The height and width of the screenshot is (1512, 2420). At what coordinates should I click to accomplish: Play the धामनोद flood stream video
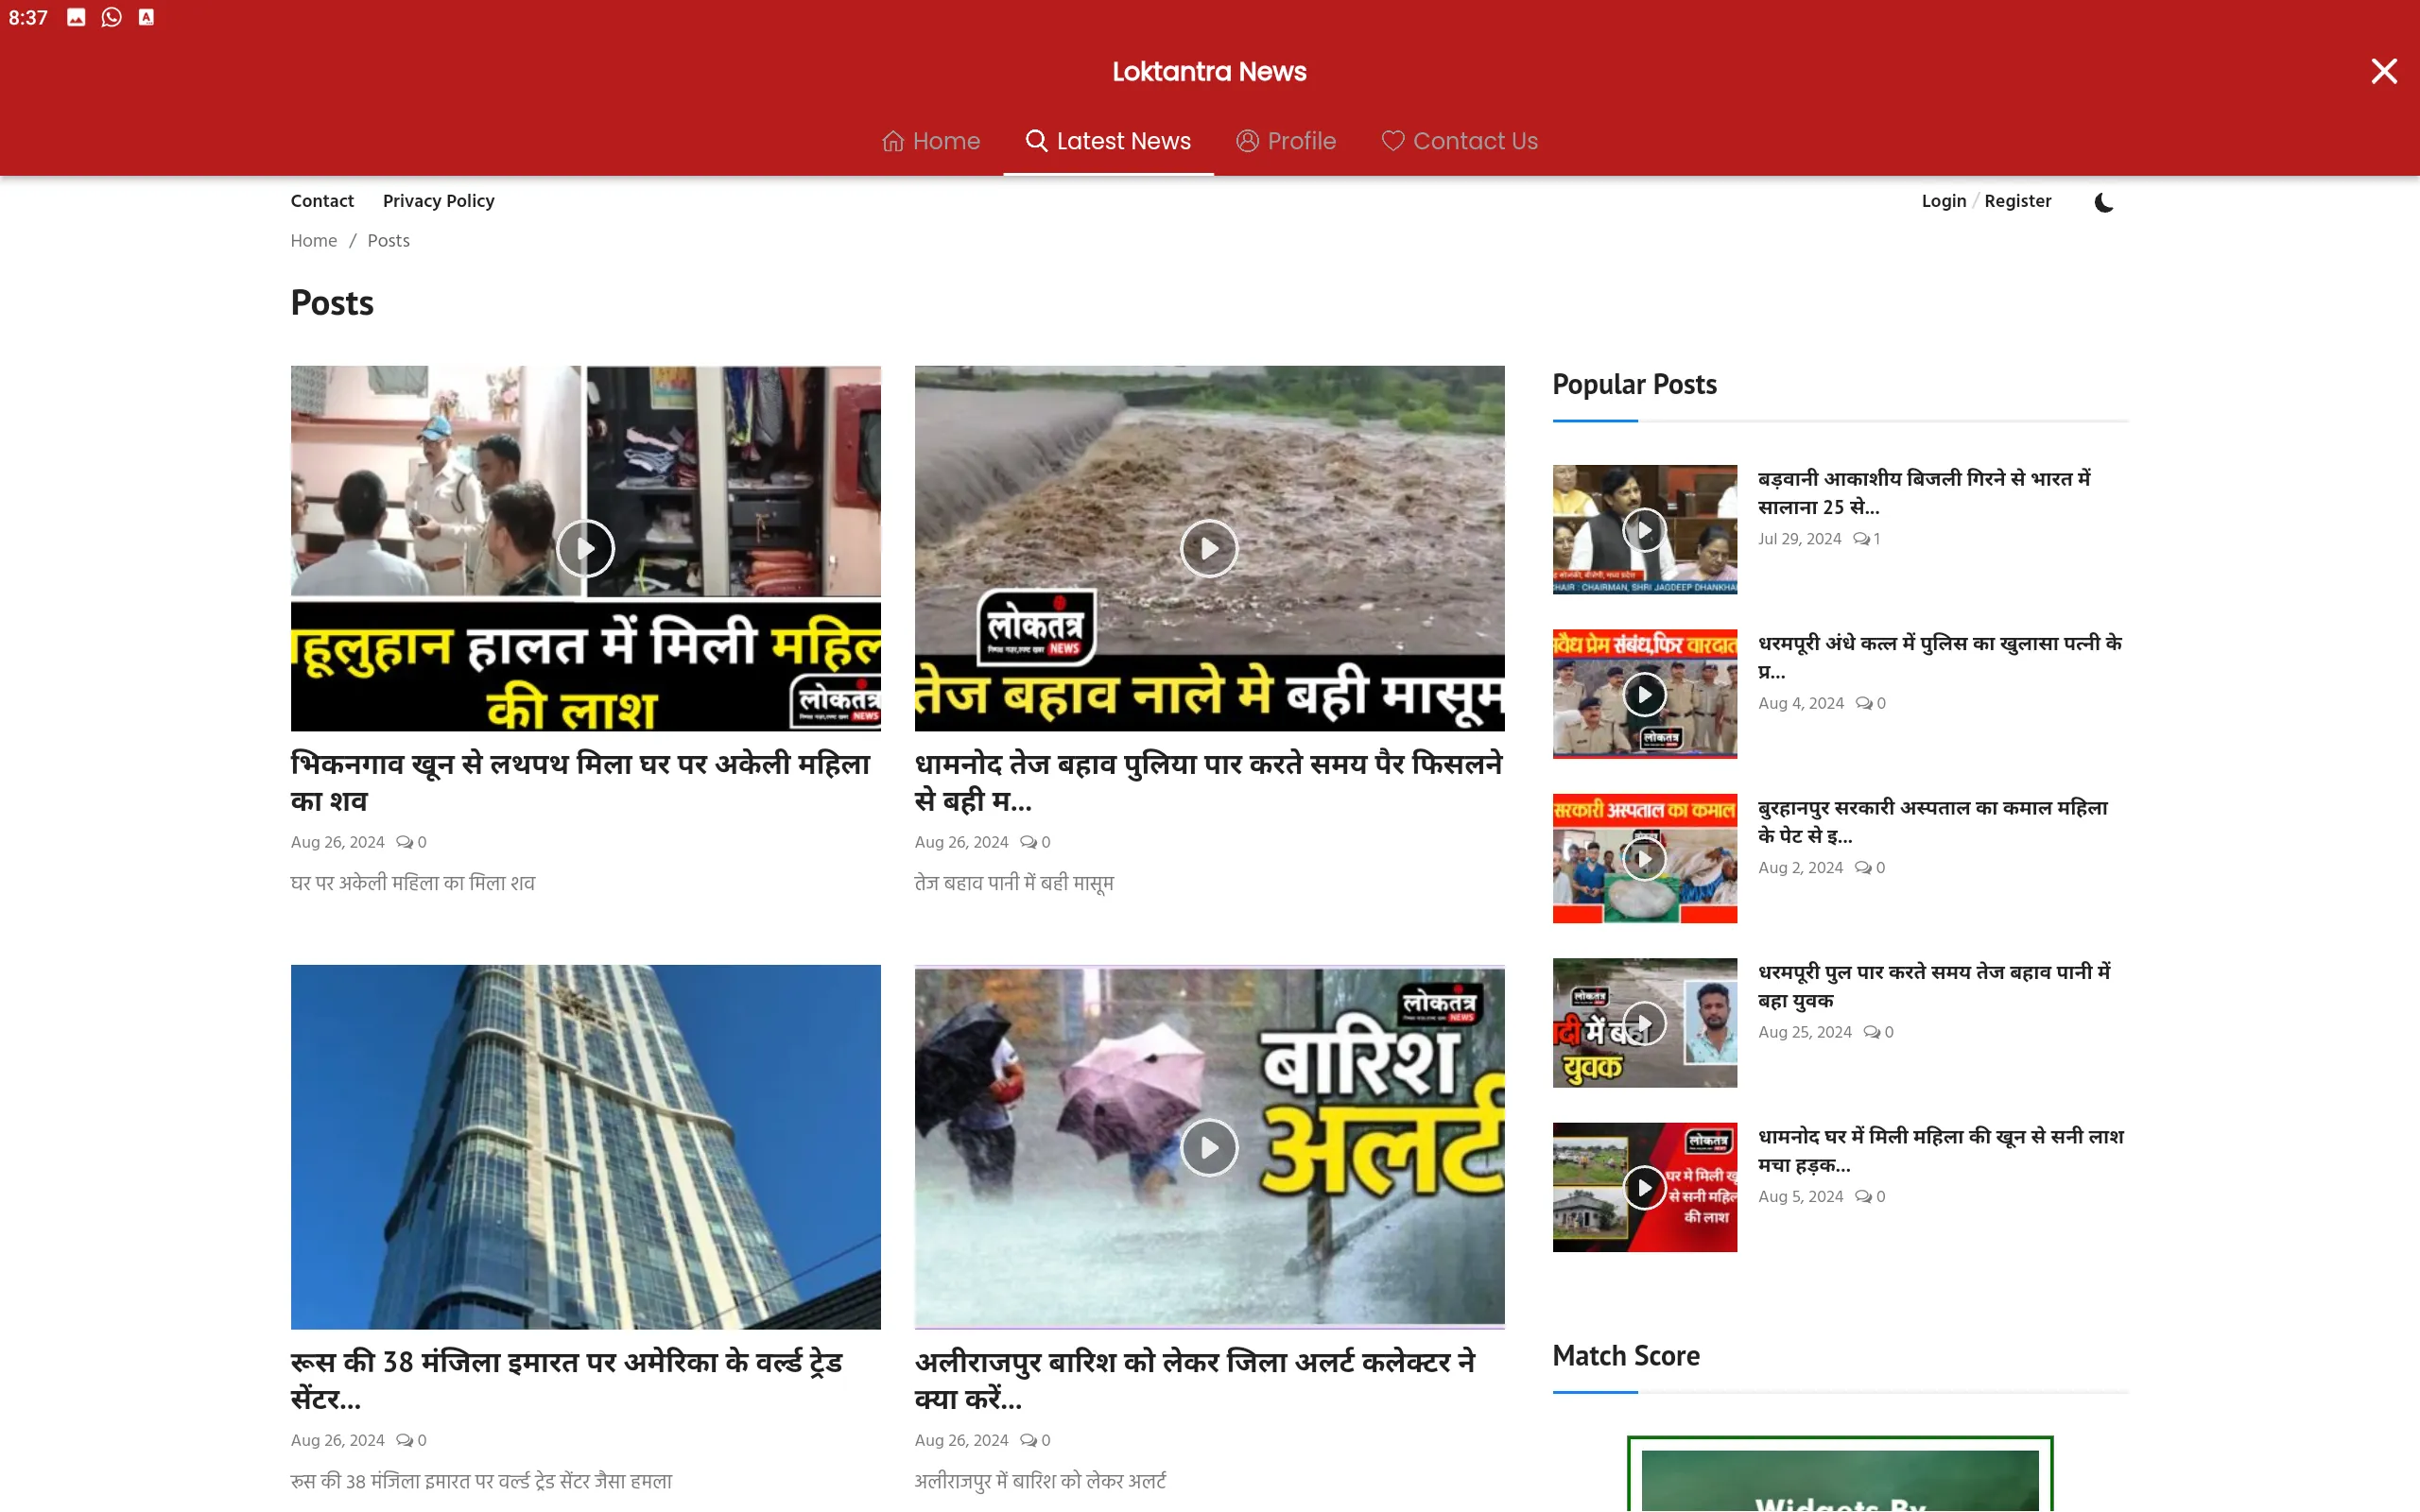point(1209,548)
